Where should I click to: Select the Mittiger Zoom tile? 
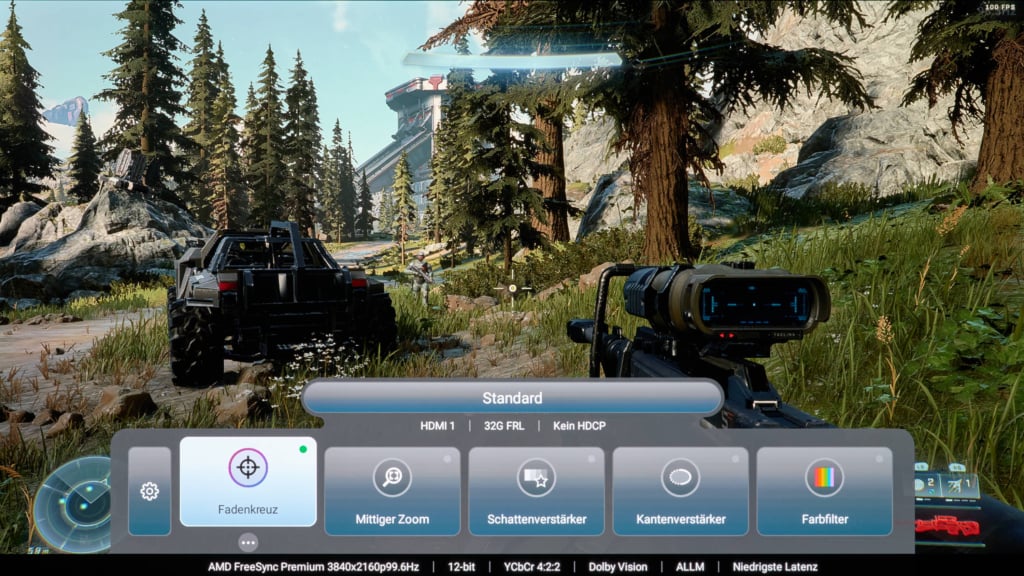tap(392, 491)
